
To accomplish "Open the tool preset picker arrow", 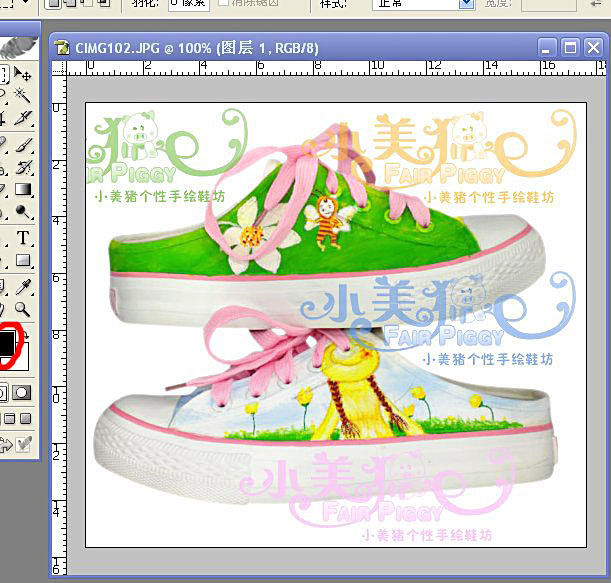I will tap(26, 2).
